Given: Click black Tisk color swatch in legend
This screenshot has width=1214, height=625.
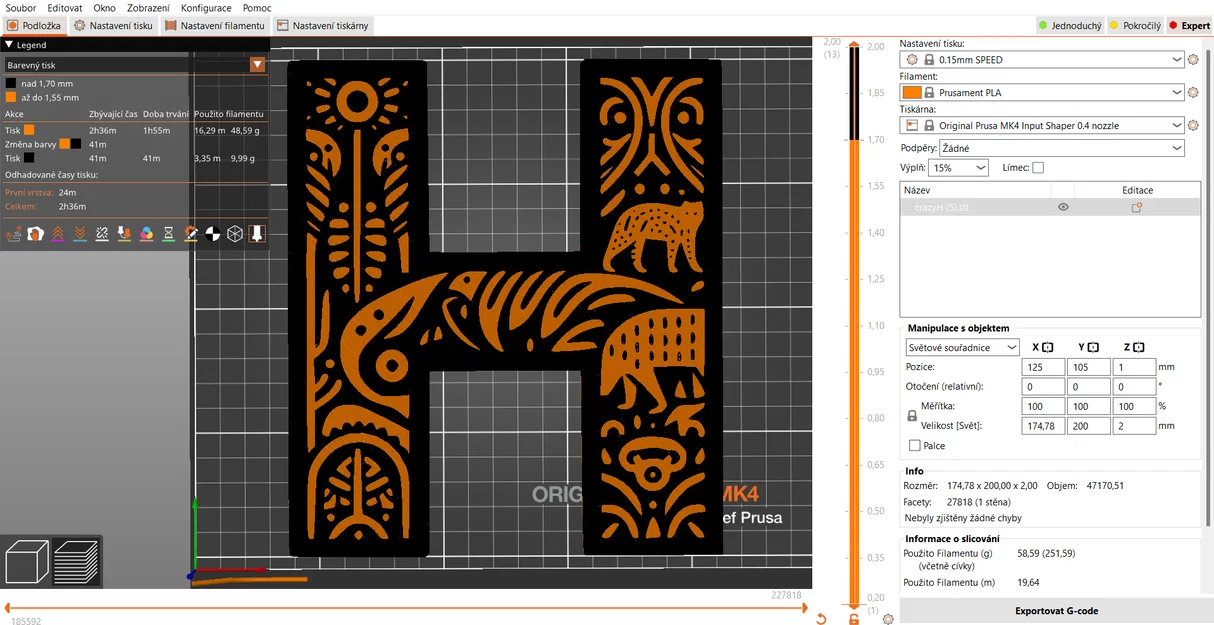Looking at the screenshot, I should pyautogui.click(x=29, y=158).
